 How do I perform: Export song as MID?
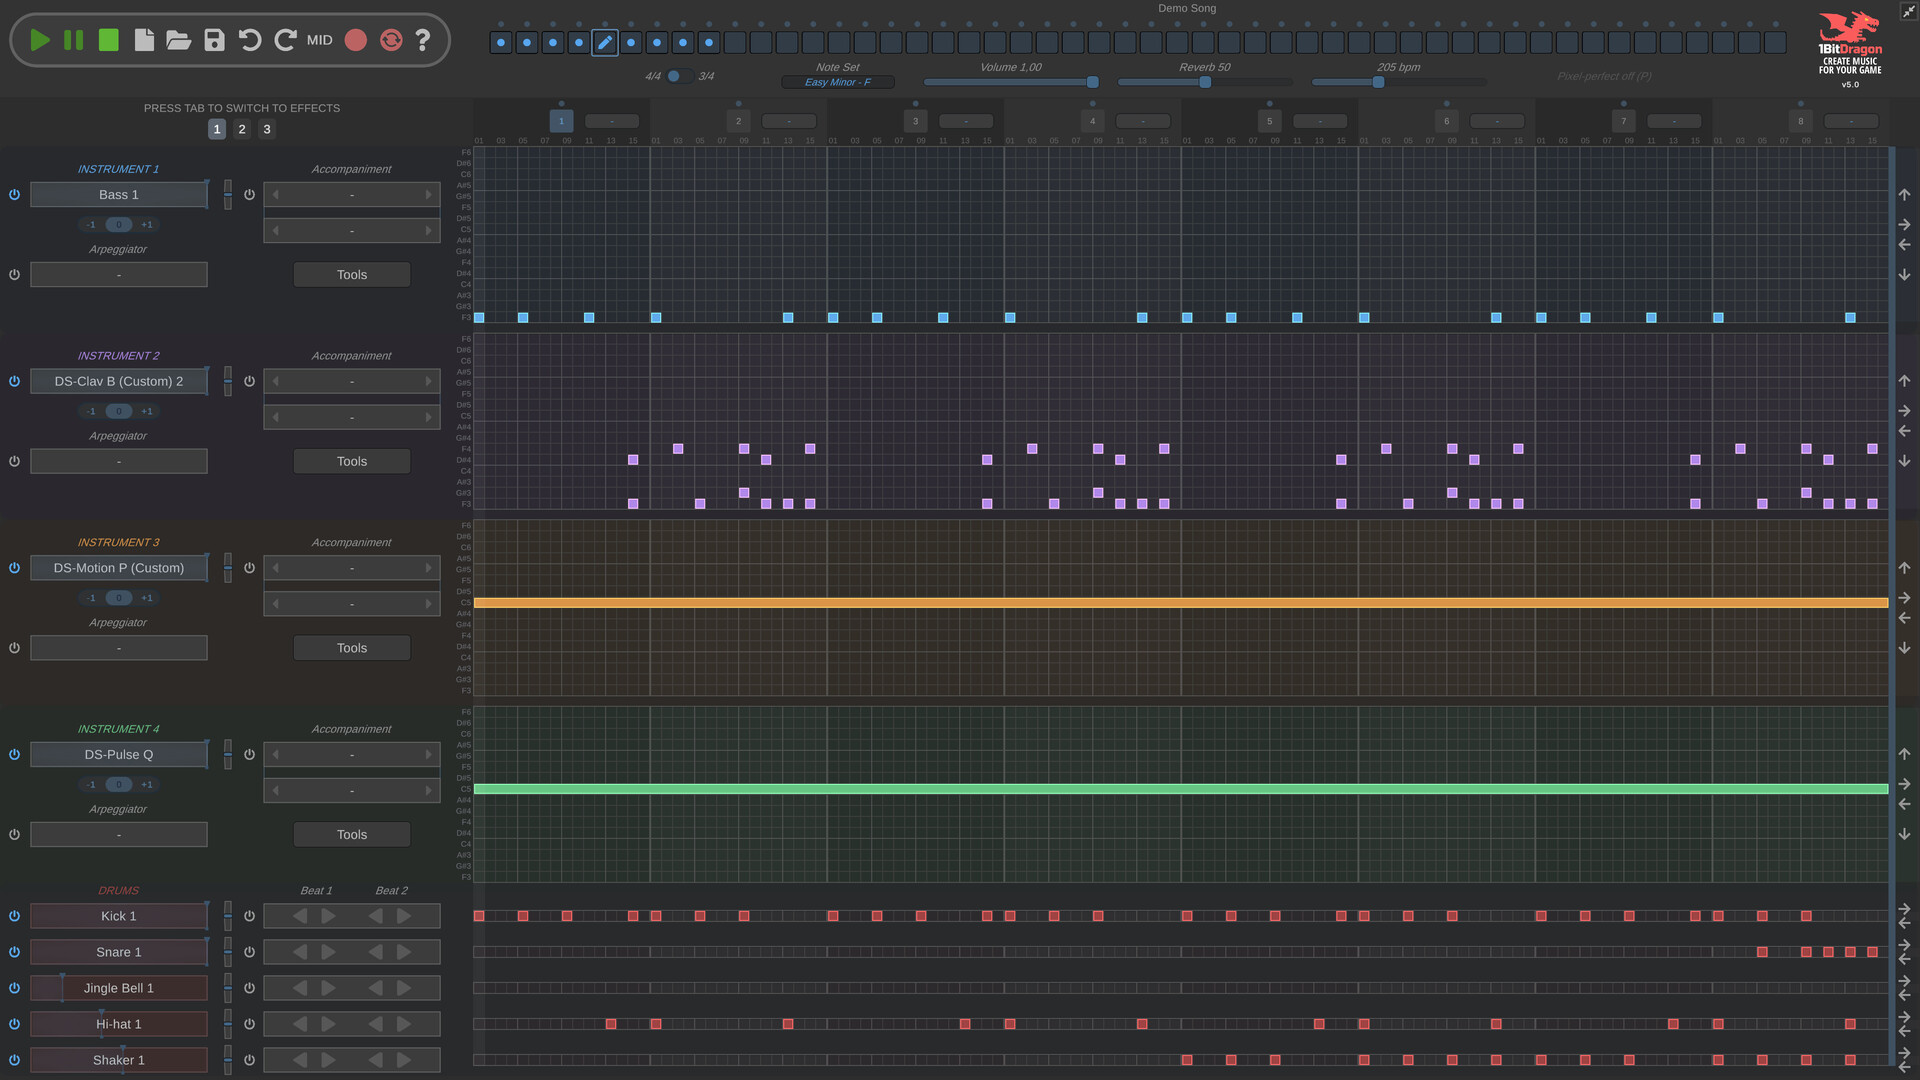[x=320, y=40]
